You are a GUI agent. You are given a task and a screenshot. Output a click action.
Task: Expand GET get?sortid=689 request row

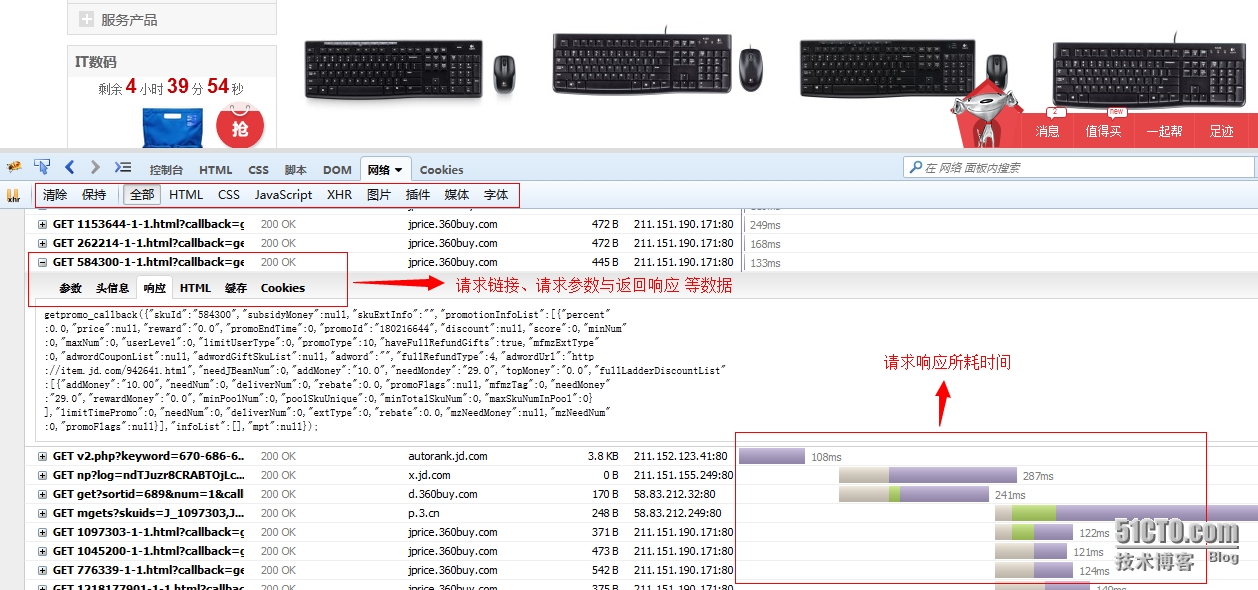pyautogui.click(x=42, y=494)
